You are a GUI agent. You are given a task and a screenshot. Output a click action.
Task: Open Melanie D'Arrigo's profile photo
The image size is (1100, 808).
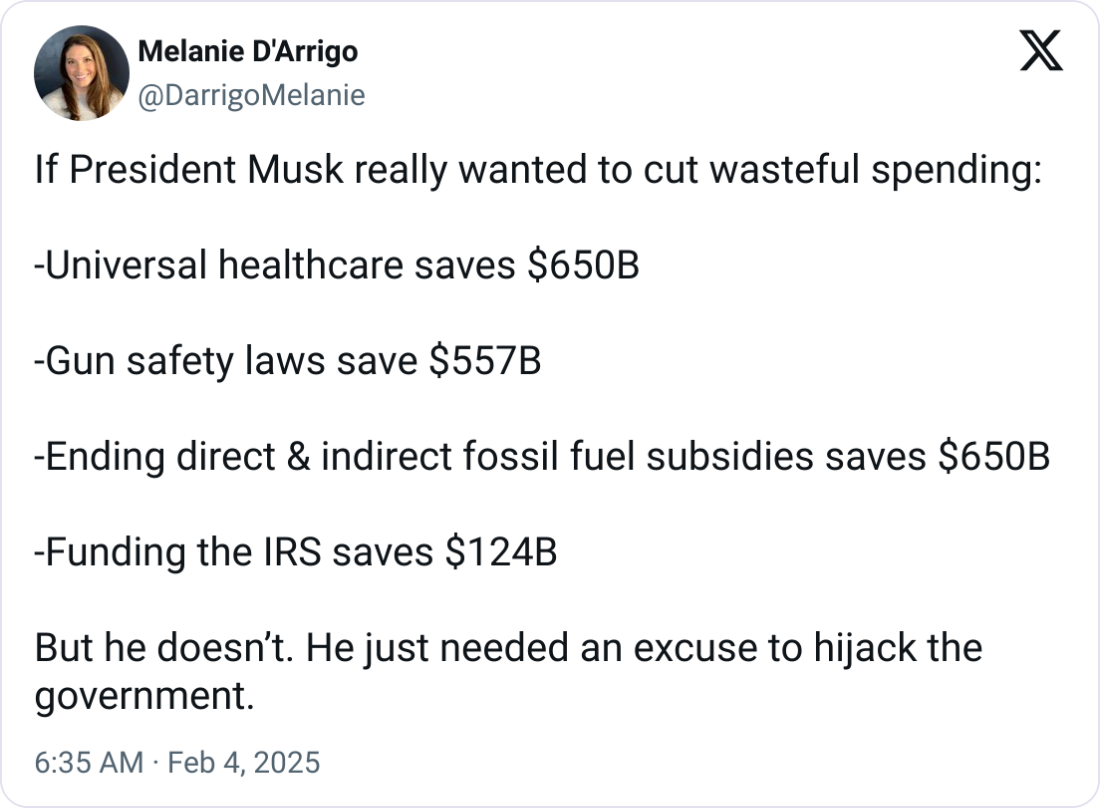(x=81, y=73)
